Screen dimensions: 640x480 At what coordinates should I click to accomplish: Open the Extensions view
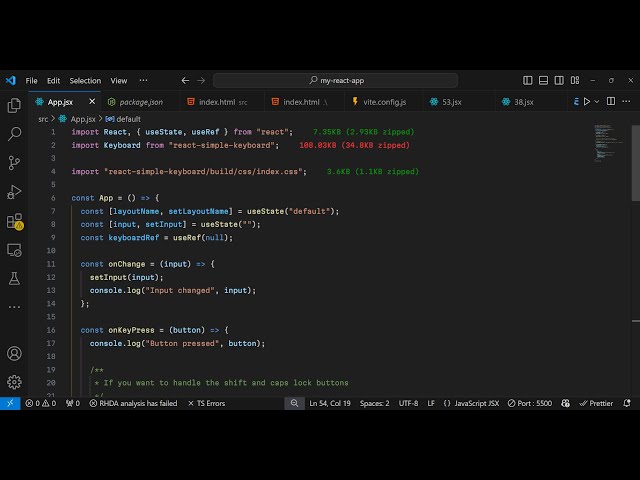point(14,220)
